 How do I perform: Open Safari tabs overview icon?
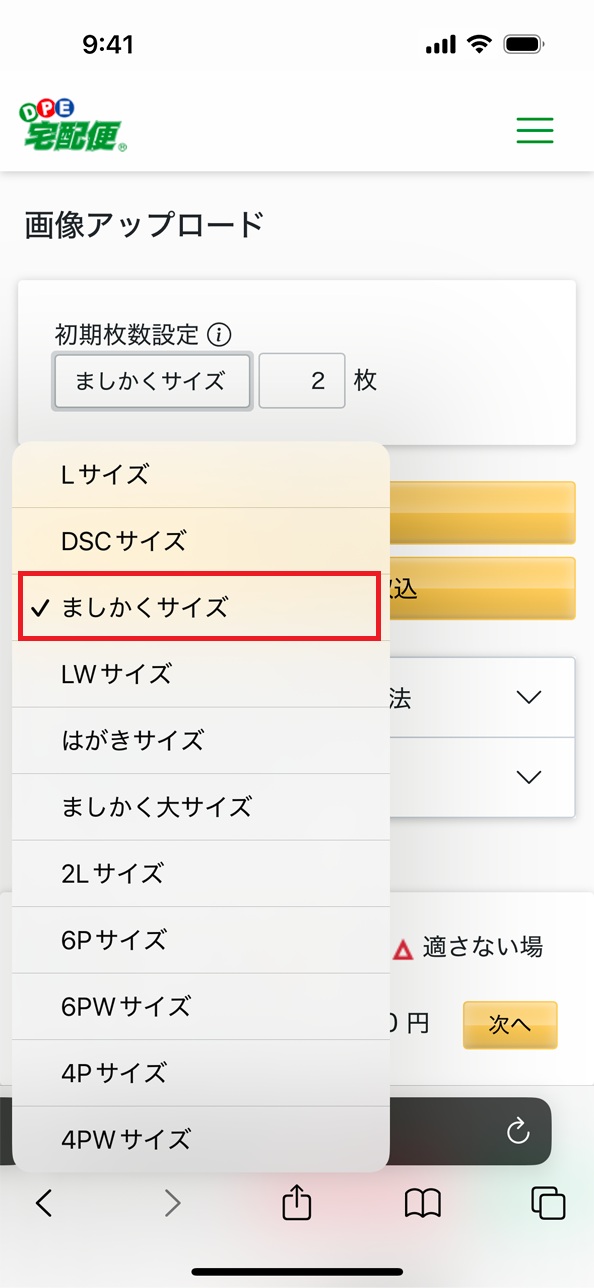pos(548,1203)
